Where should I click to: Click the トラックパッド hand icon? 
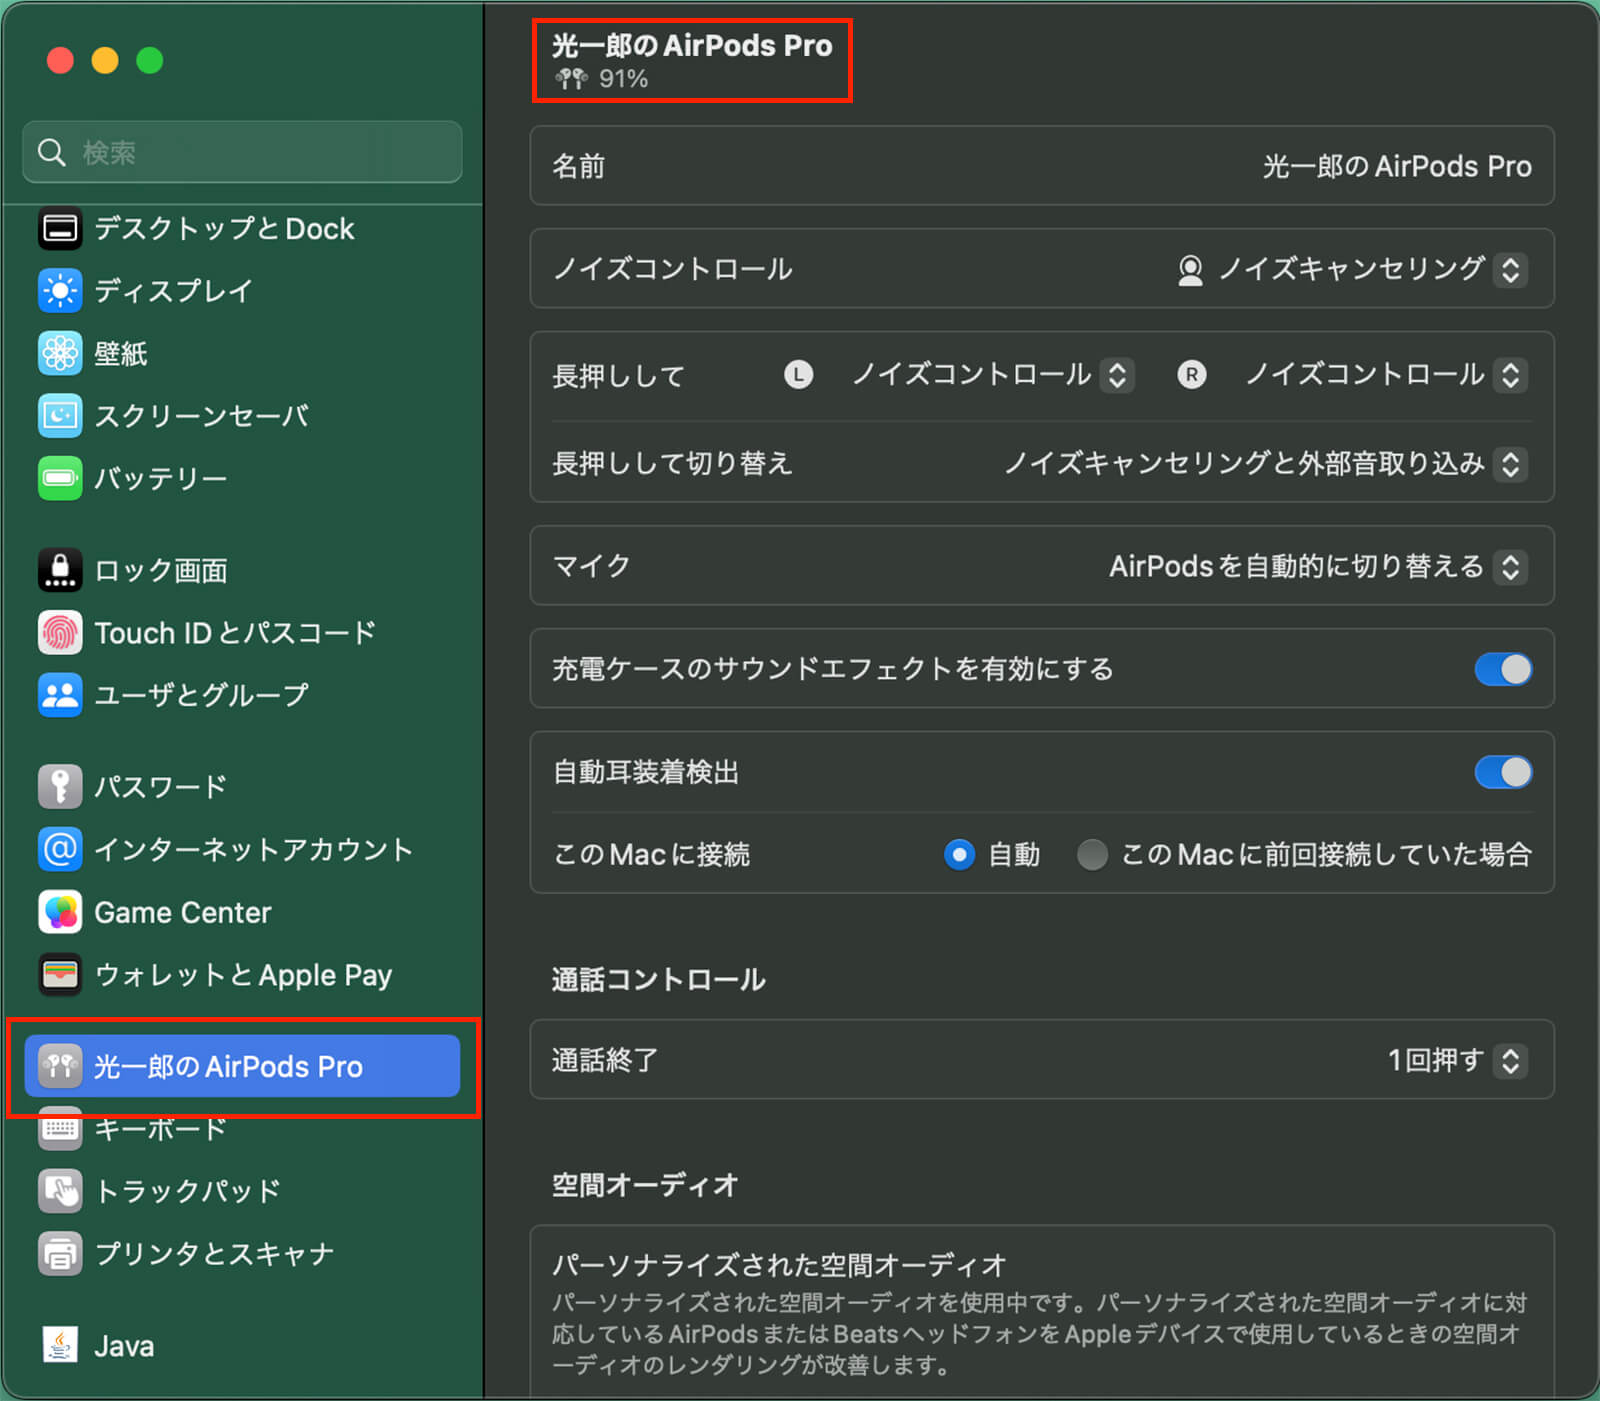click(x=60, y=1190)
